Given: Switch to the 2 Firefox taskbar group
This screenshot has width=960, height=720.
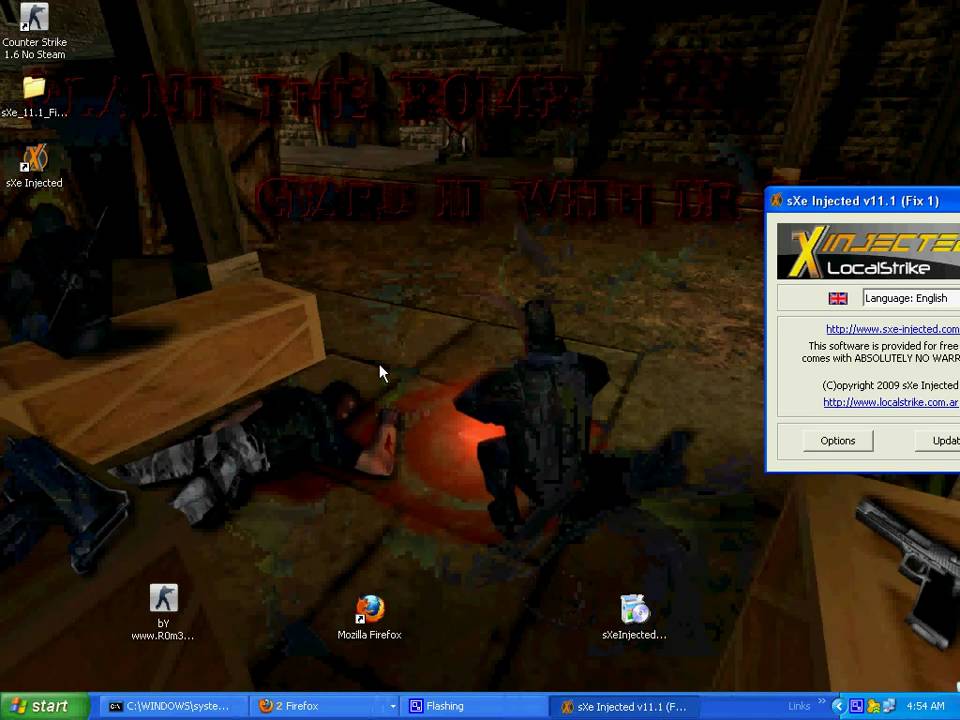Looking at the screenshot, I should click(318, 707).
